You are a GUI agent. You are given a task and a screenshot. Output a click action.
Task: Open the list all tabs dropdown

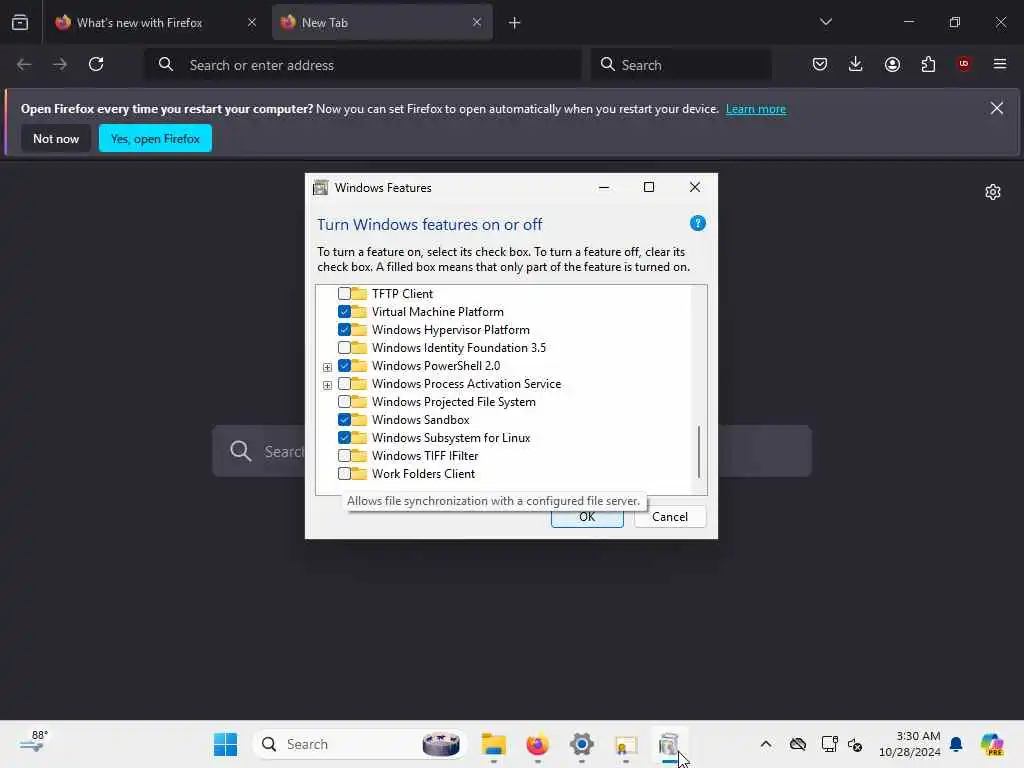tap(825, 22)
